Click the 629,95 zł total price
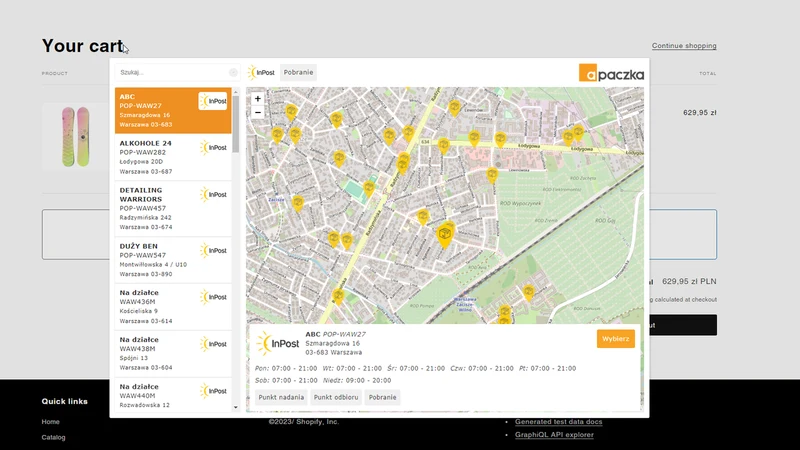The width and height of the screenshot is (800, 450). point(700,113)
